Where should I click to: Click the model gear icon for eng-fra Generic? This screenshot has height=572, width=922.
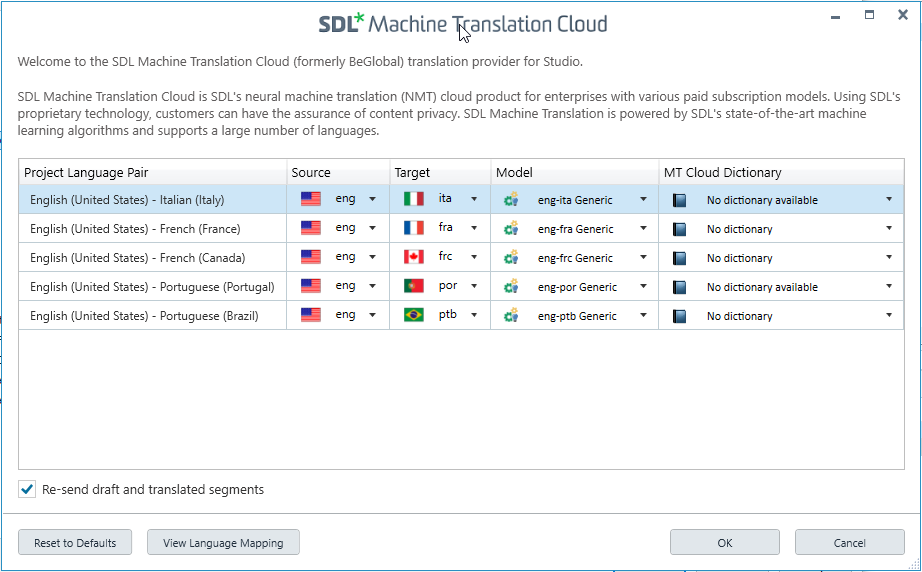click(x=511, y=228)
